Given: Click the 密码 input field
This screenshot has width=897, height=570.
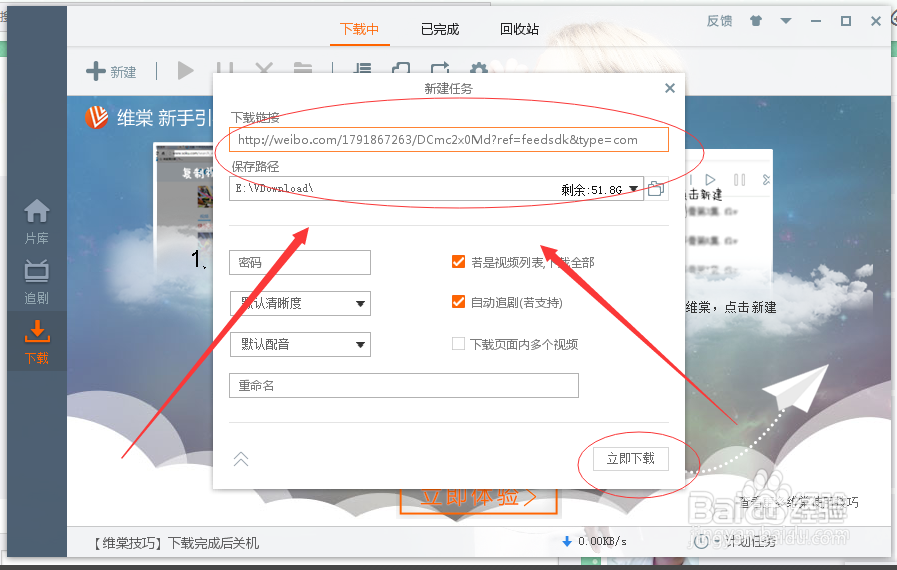Looking at the screenshot, I should (x=300, y=262).
